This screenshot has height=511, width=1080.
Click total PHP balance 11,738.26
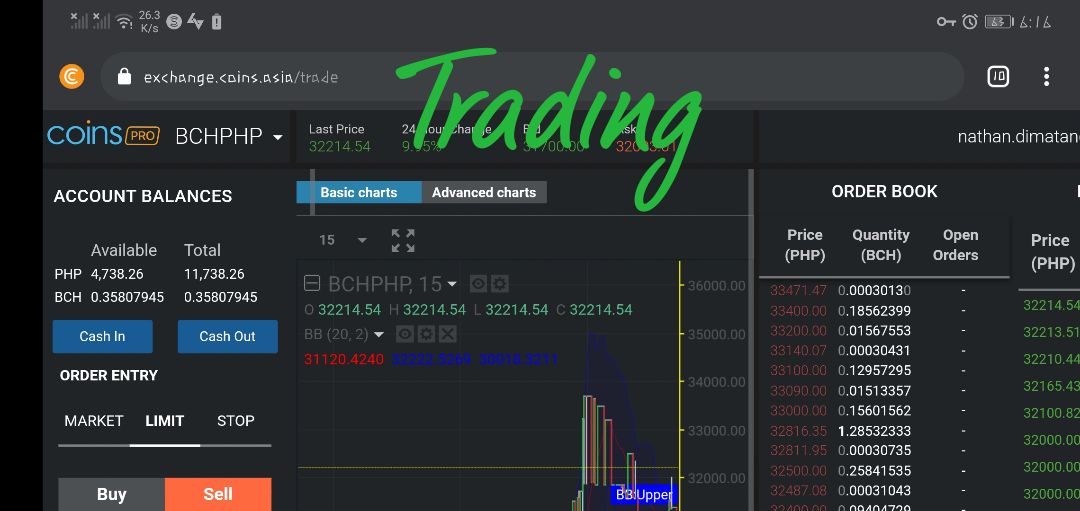pos(214,274)
